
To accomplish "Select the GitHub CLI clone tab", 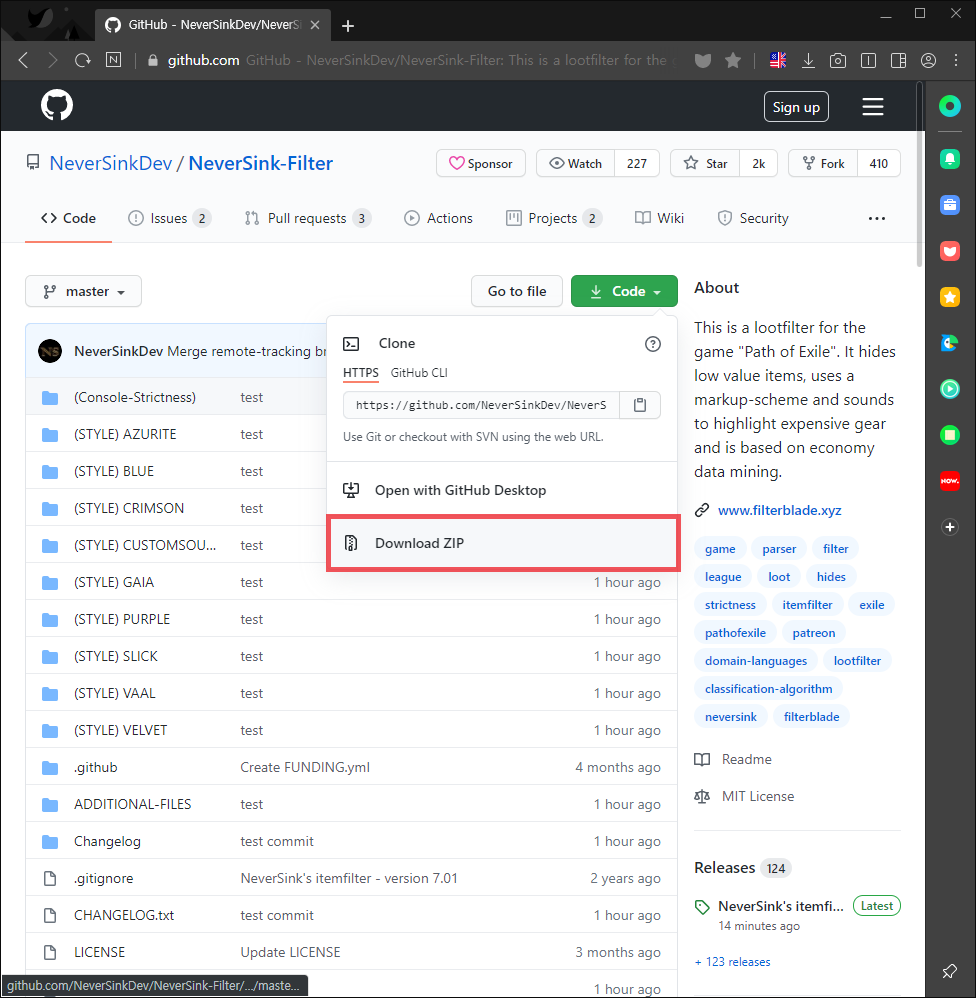I will (419, 373).
